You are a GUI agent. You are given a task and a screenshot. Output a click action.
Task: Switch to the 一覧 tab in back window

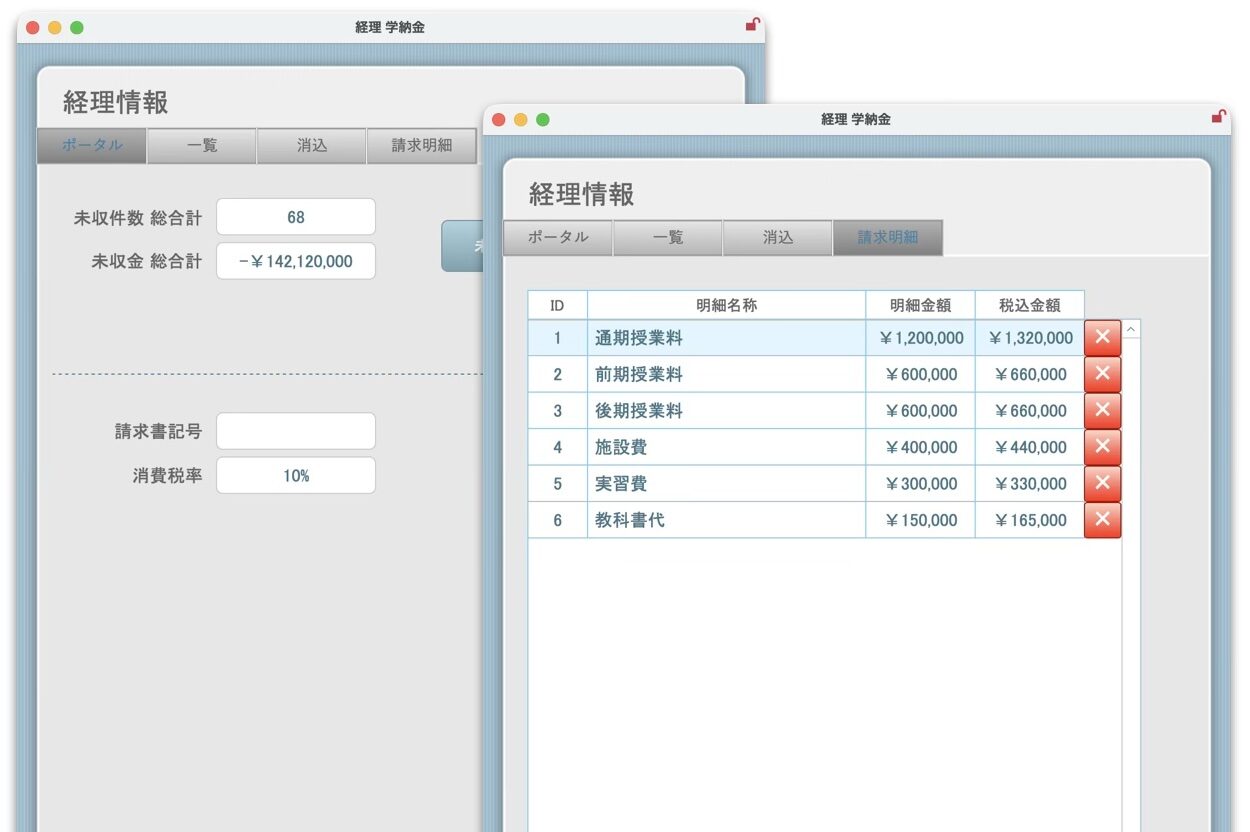tap(201, 145)
